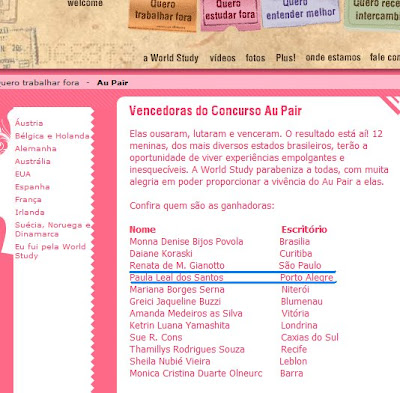Click office cell 'Leblon'

[x=293, y=362]
